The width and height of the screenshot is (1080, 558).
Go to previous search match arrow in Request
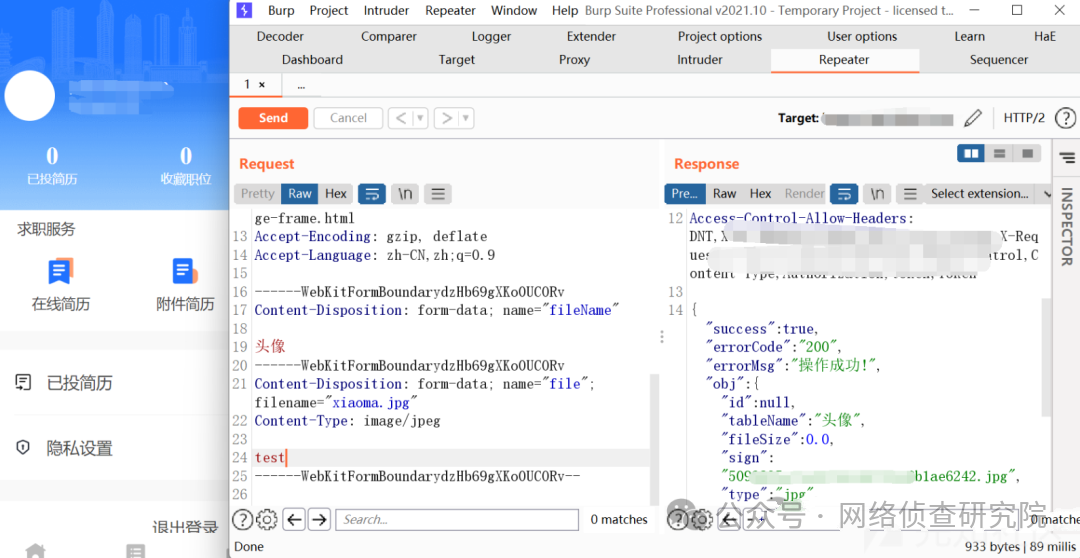[294, 519]
